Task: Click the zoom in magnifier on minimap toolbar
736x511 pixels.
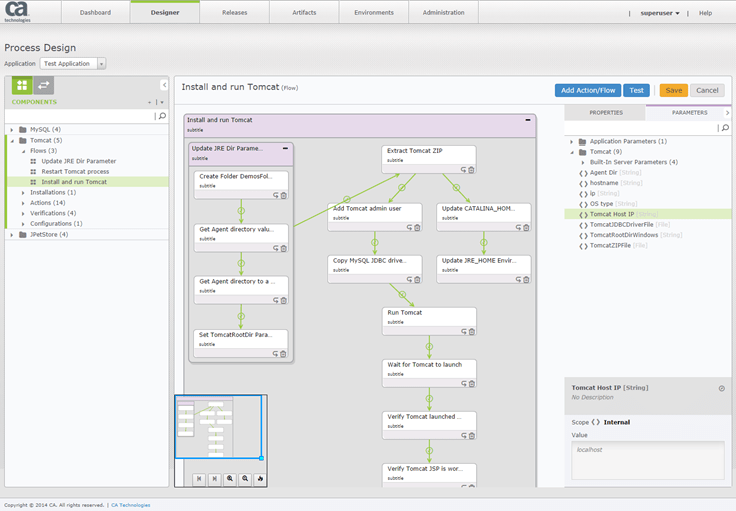Action: click(230, 479)
